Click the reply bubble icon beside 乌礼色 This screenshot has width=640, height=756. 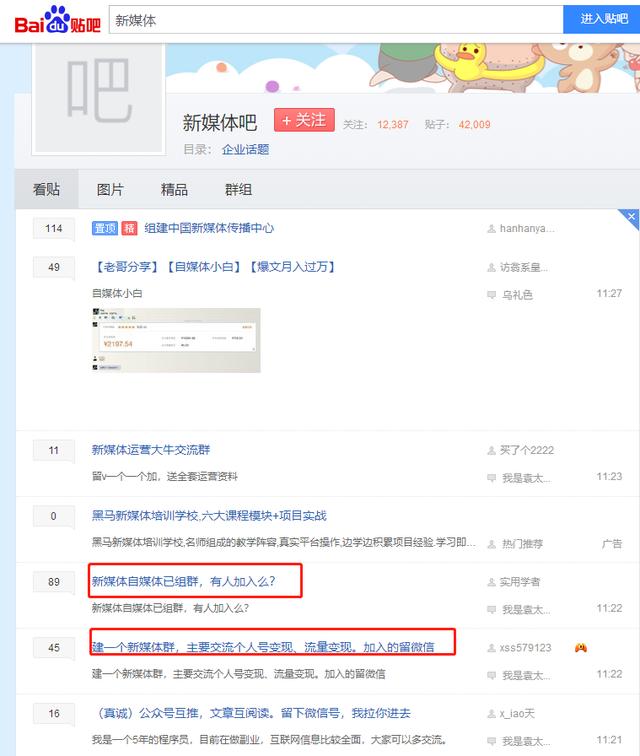(x=491, y=295)
